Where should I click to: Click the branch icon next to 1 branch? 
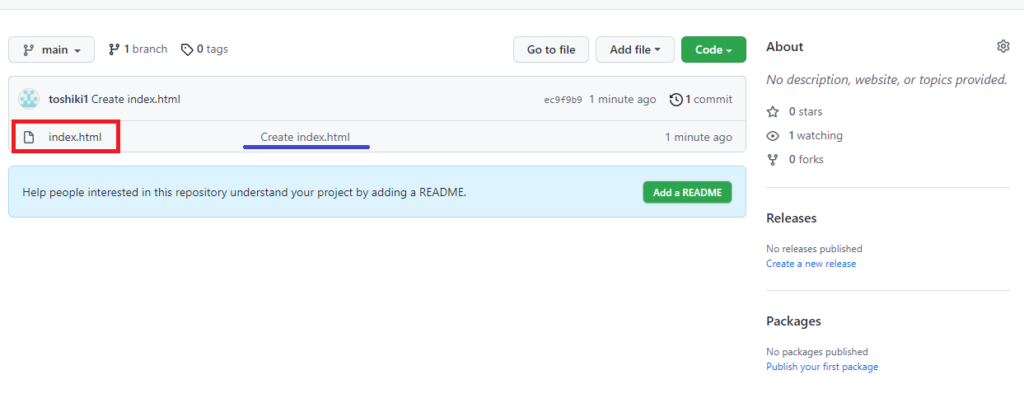pyautogui.click(x=114, y=49)
